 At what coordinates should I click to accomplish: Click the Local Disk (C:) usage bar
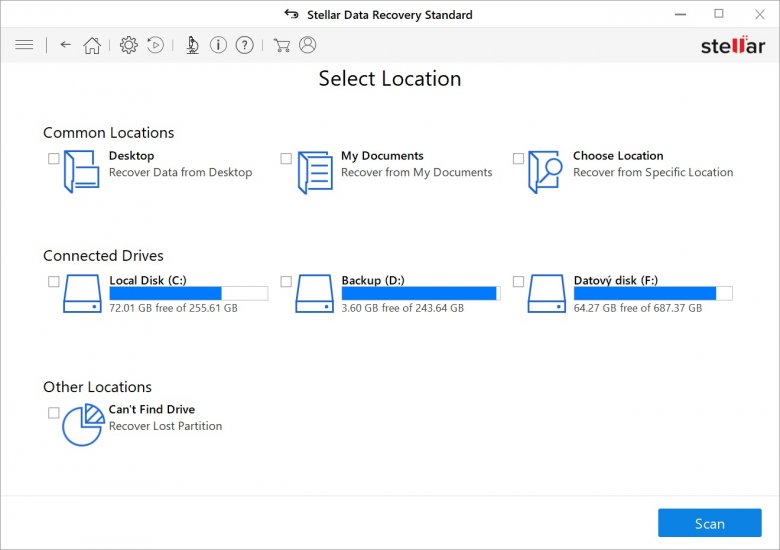click(188, 294)
